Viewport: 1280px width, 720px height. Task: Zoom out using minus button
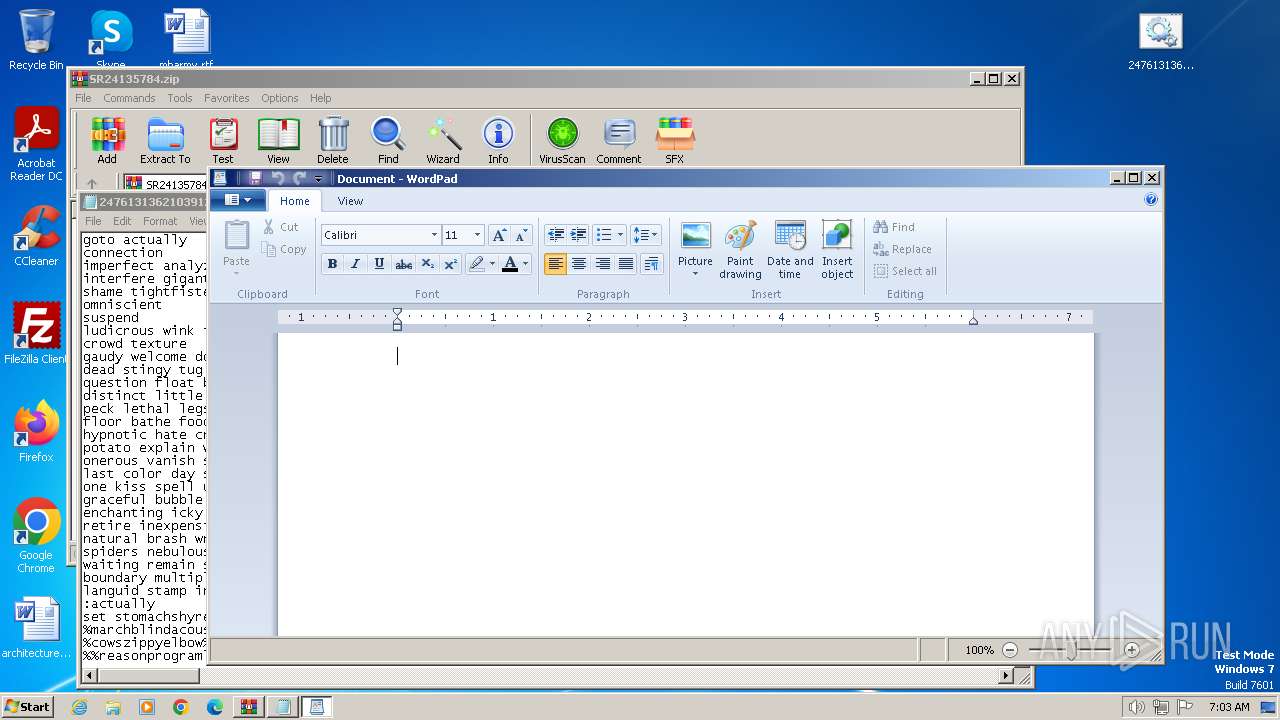point(1010,650)
